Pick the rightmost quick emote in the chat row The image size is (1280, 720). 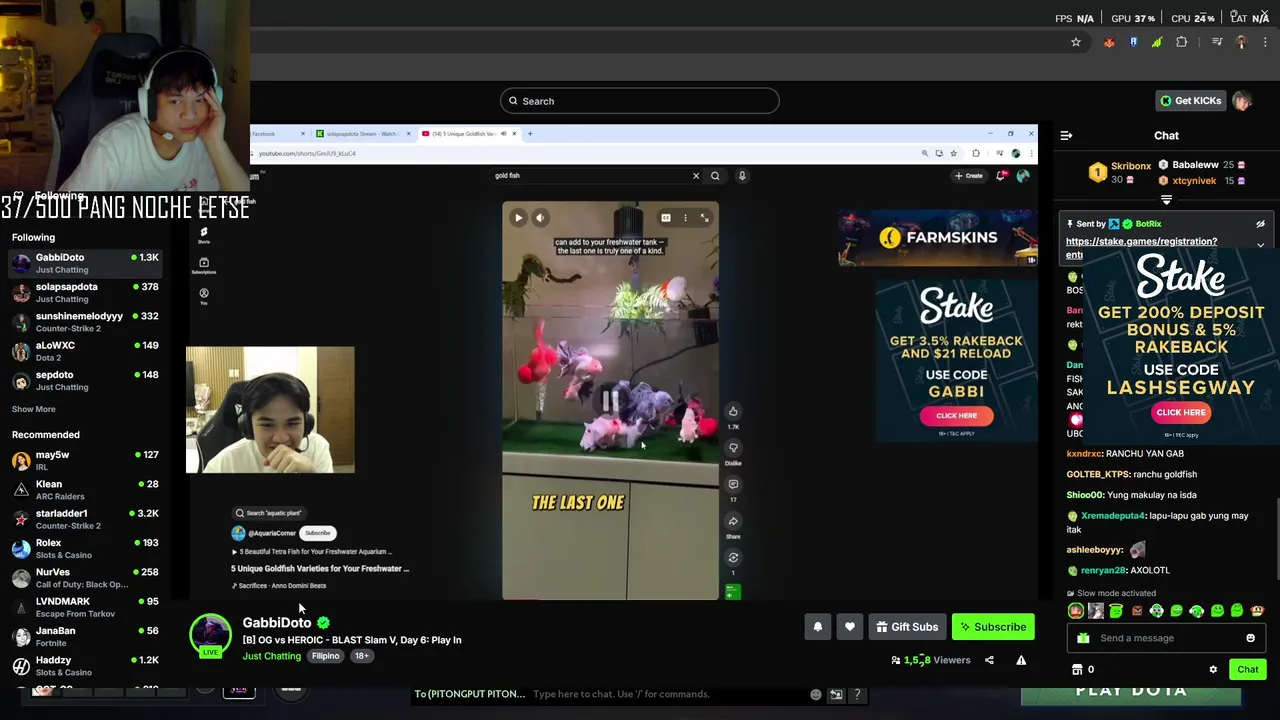1257,611
